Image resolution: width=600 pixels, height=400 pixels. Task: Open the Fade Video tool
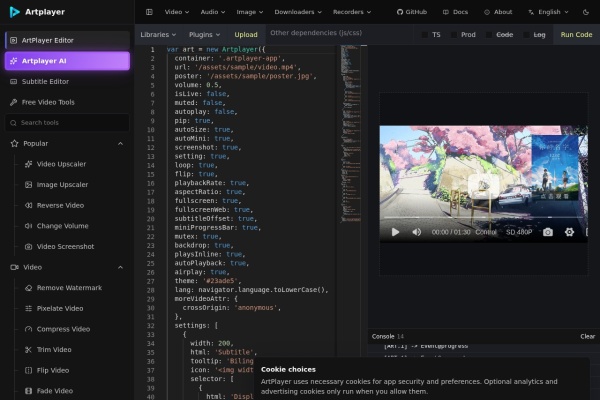click(55, 391)
